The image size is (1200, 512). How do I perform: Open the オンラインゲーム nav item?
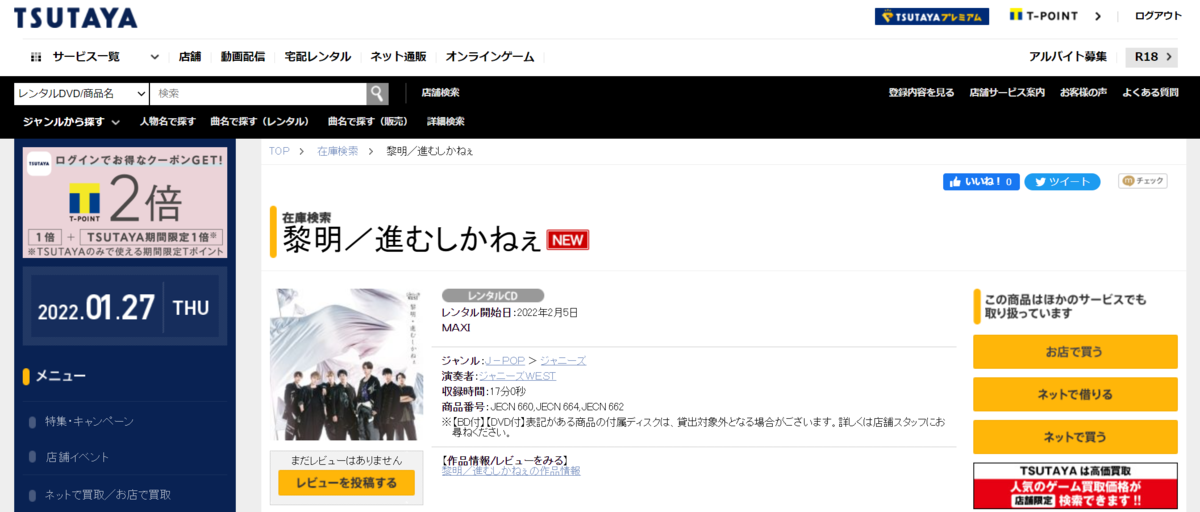point(490,57)
